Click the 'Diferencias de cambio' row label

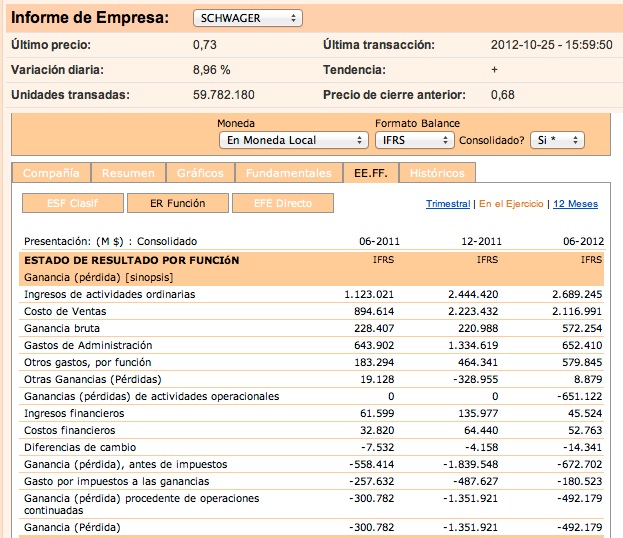click(x=80, y=447)
